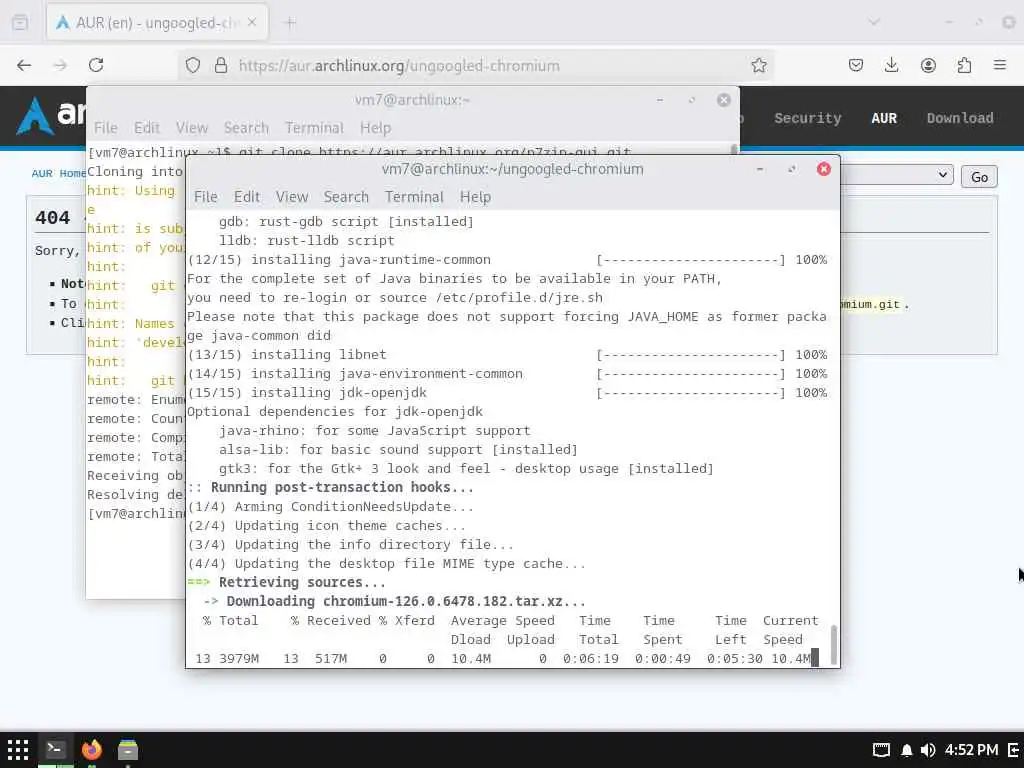Open the file manager taskbar icon
This screenshot has height=768, width=1024.
click(x=128, y=750)
